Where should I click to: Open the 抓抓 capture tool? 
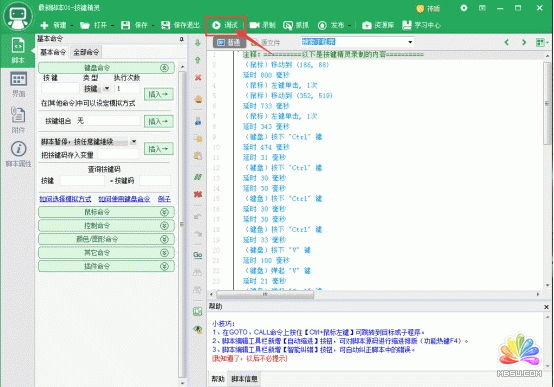pyautogui.click(x=296, y=25)
